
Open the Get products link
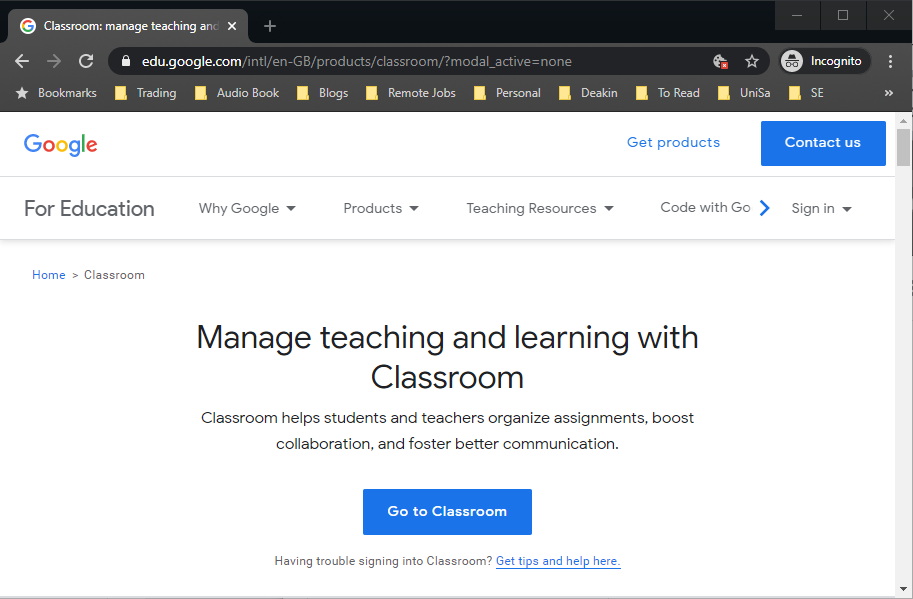point(673,143)
